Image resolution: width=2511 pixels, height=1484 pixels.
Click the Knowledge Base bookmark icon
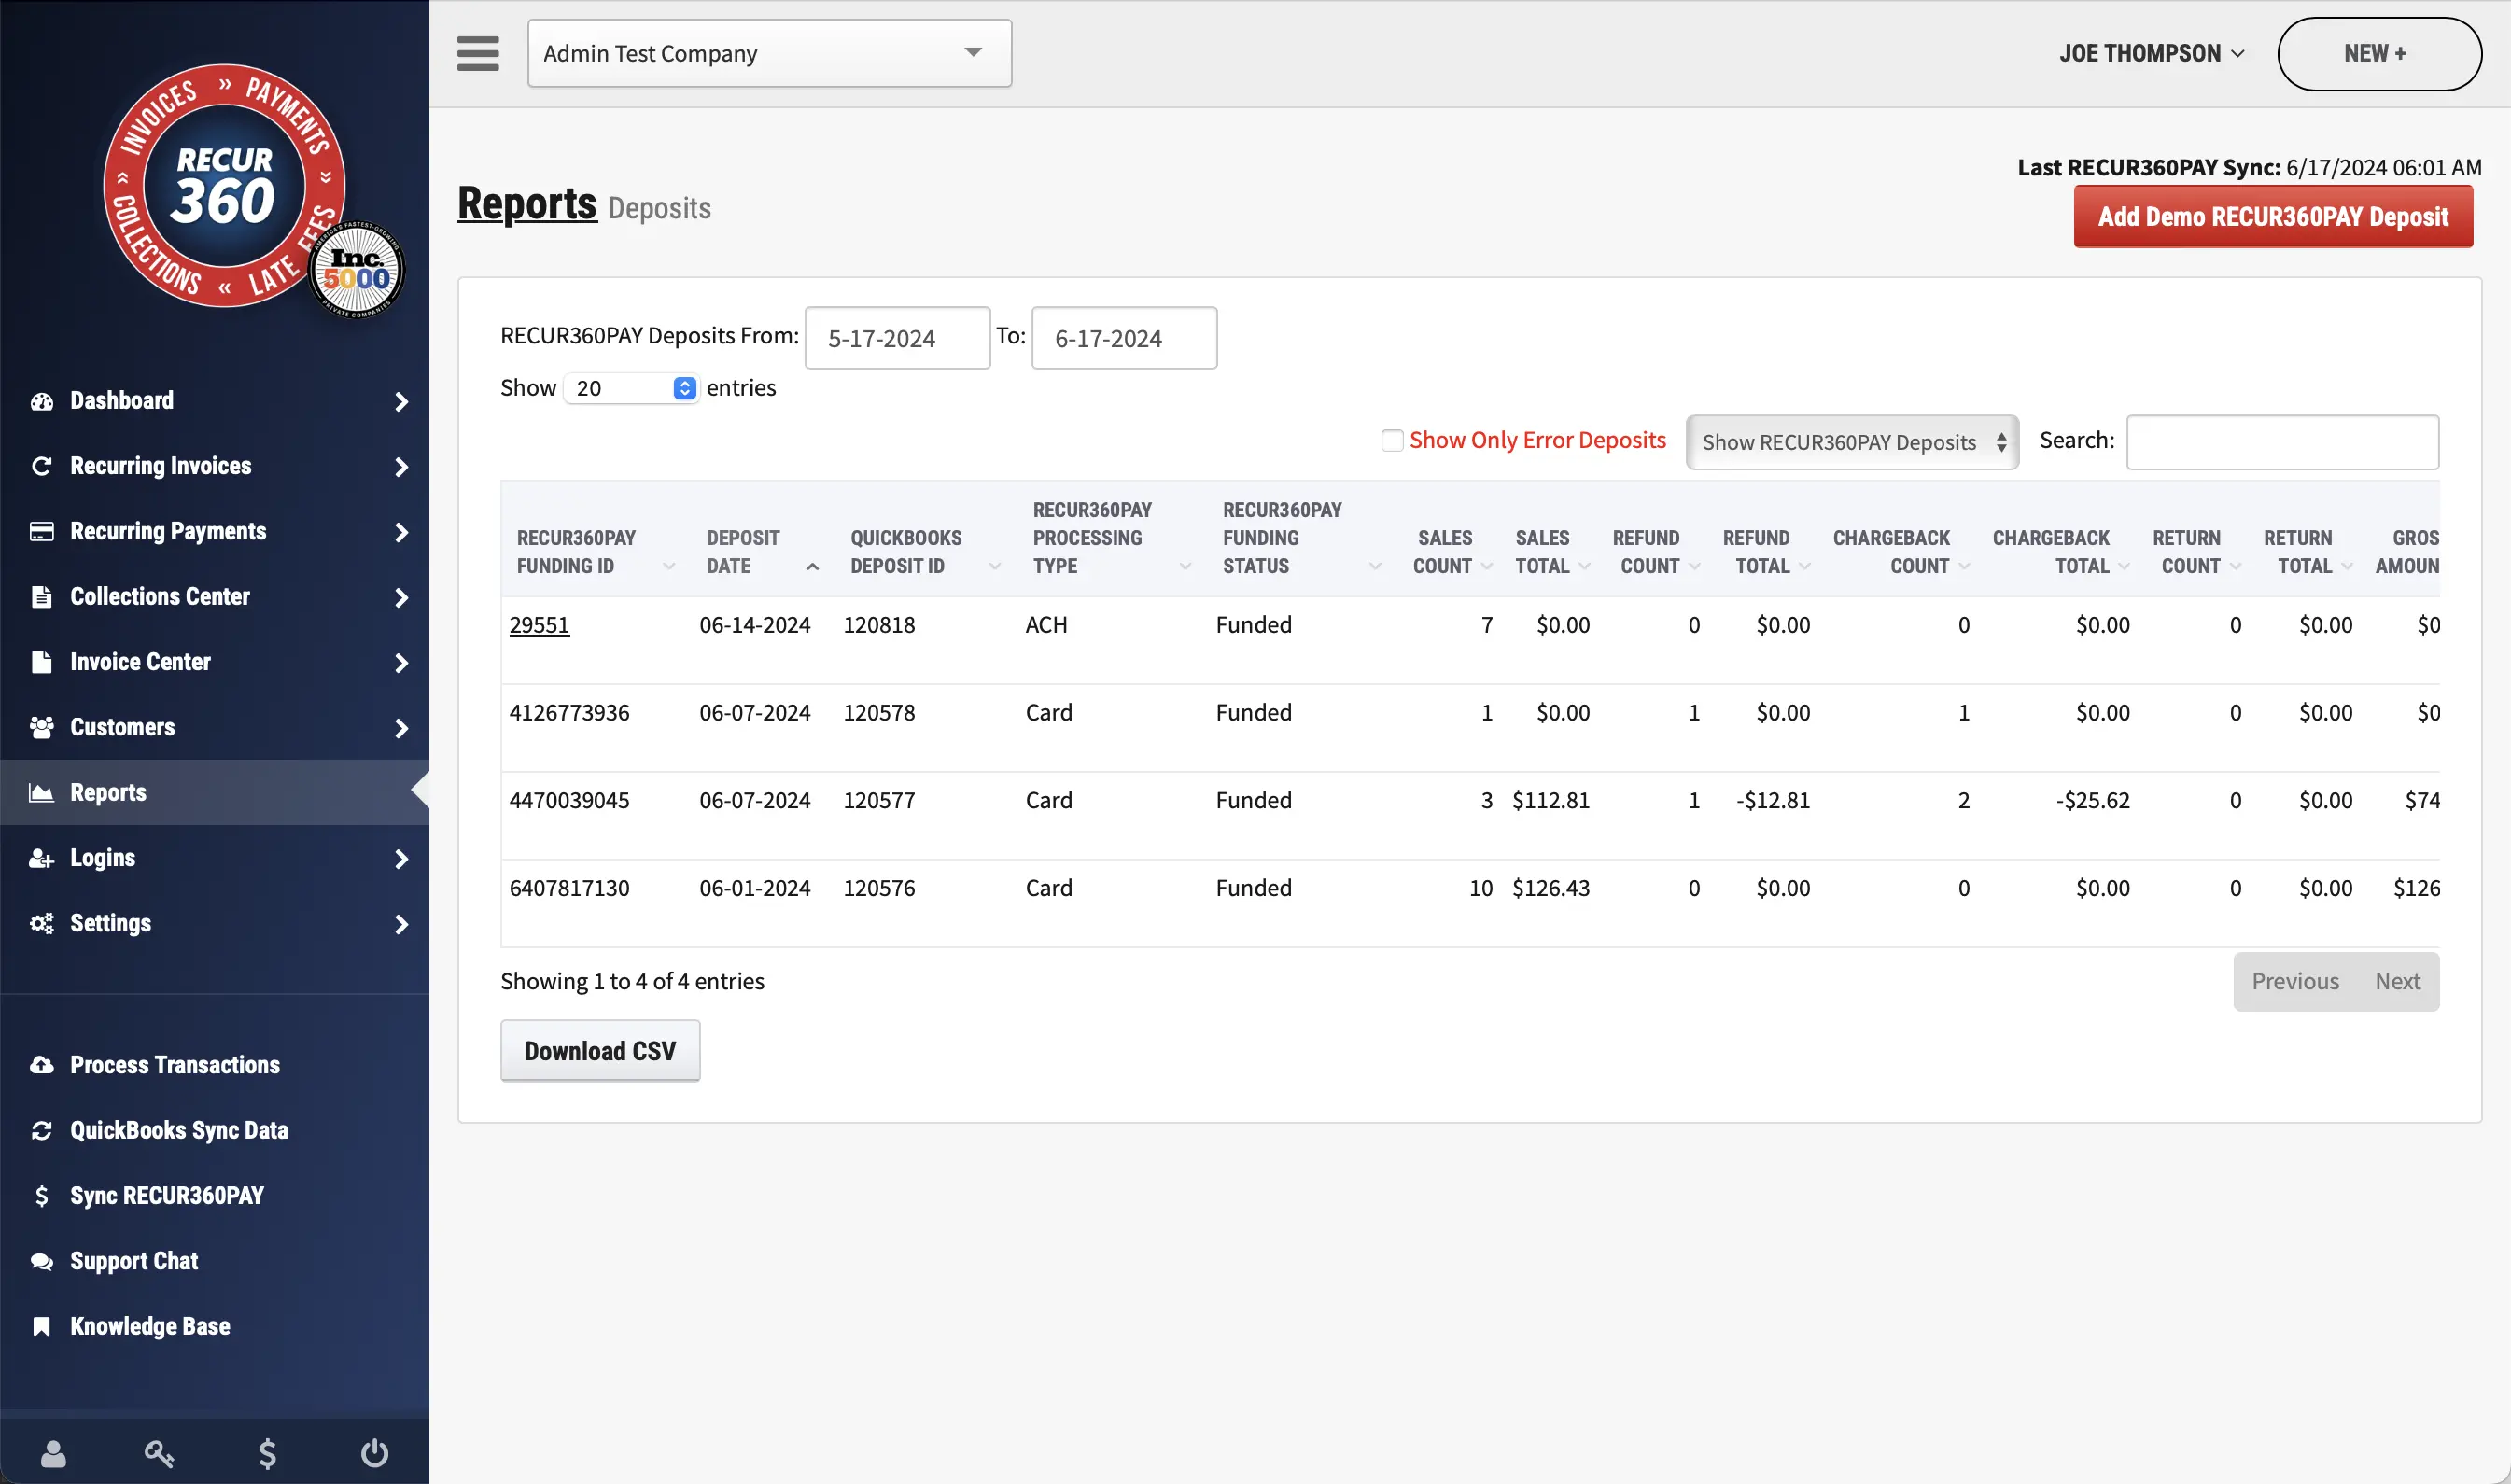(x=41, y=1326)
